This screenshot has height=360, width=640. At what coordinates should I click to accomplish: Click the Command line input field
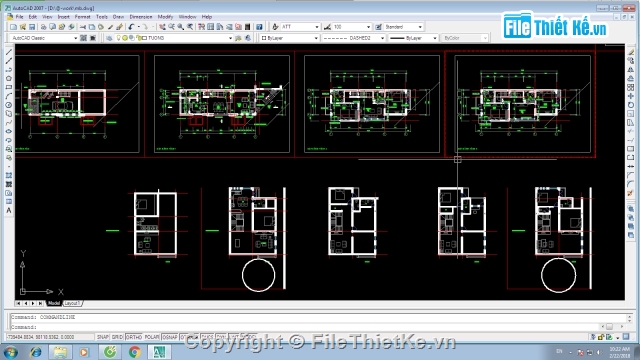click(318, 327)
